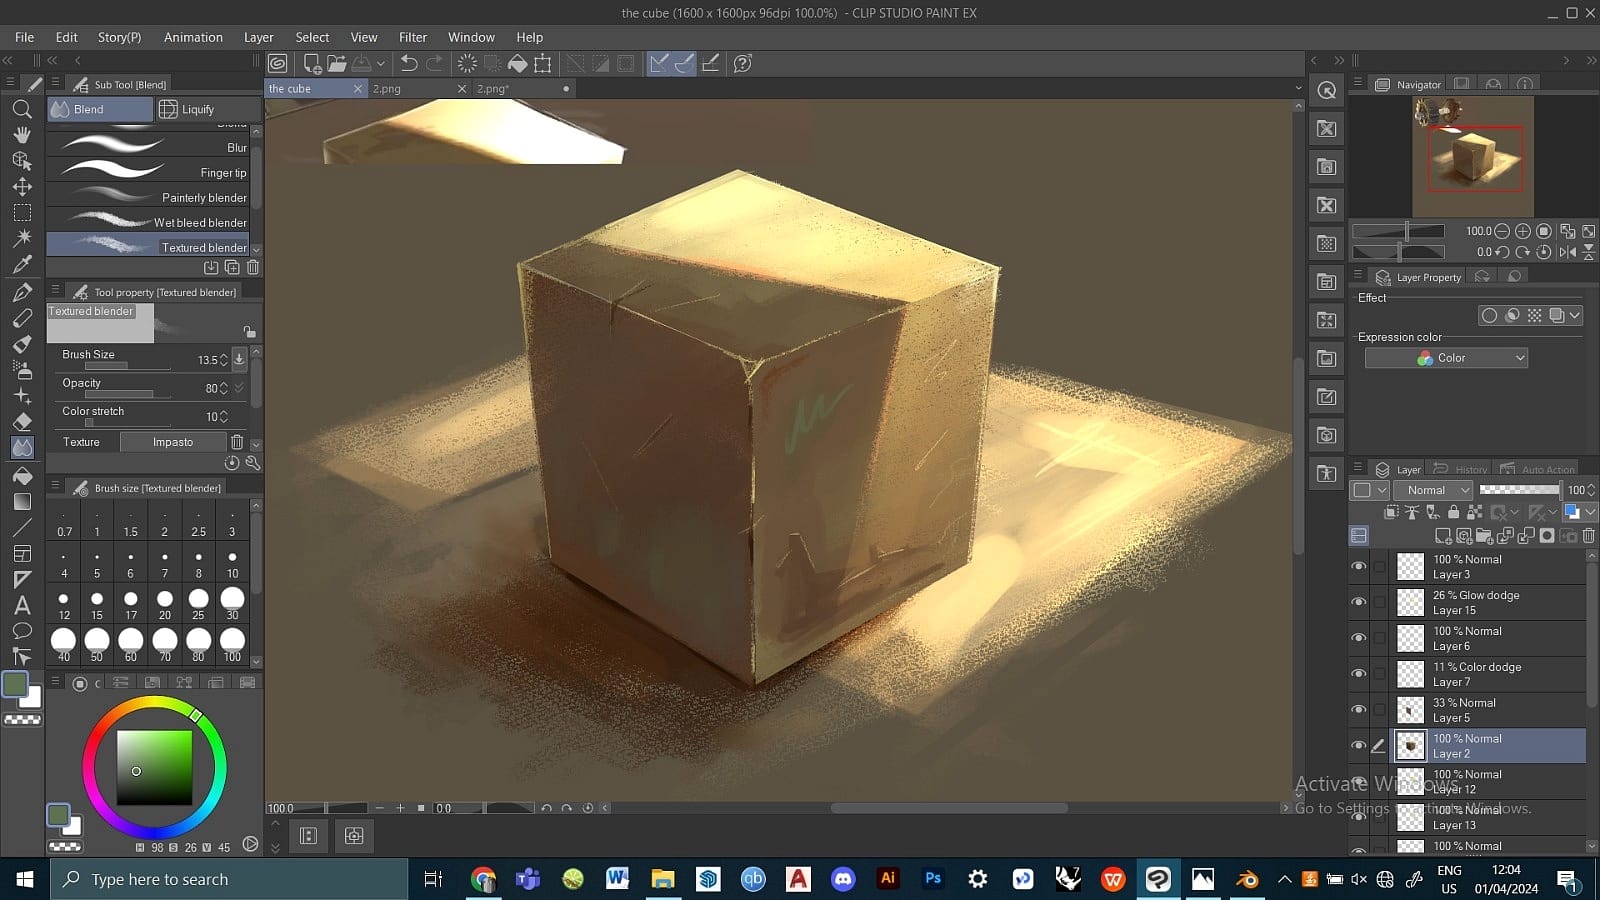Open Layer panel menu icon

(x=1357, y=469)
